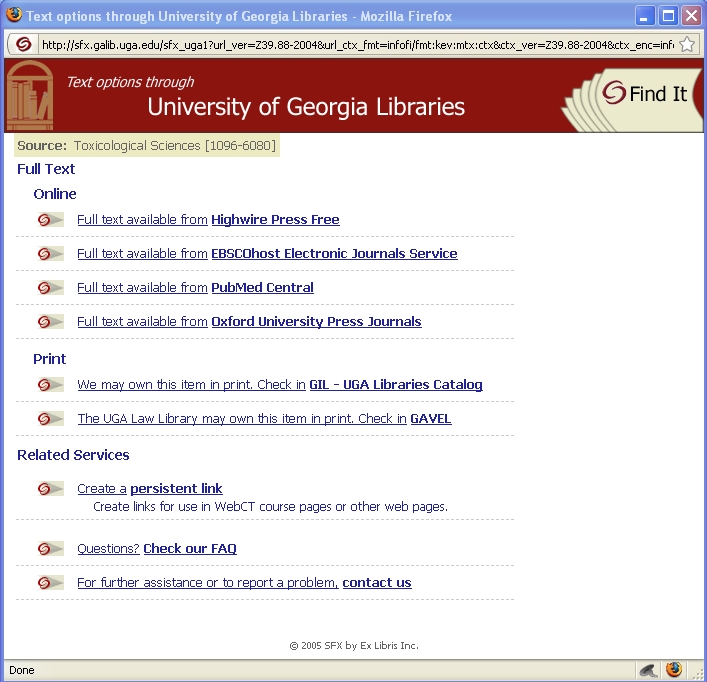
Task: Click the WebCT course pages description text
Action: (271, 507)
